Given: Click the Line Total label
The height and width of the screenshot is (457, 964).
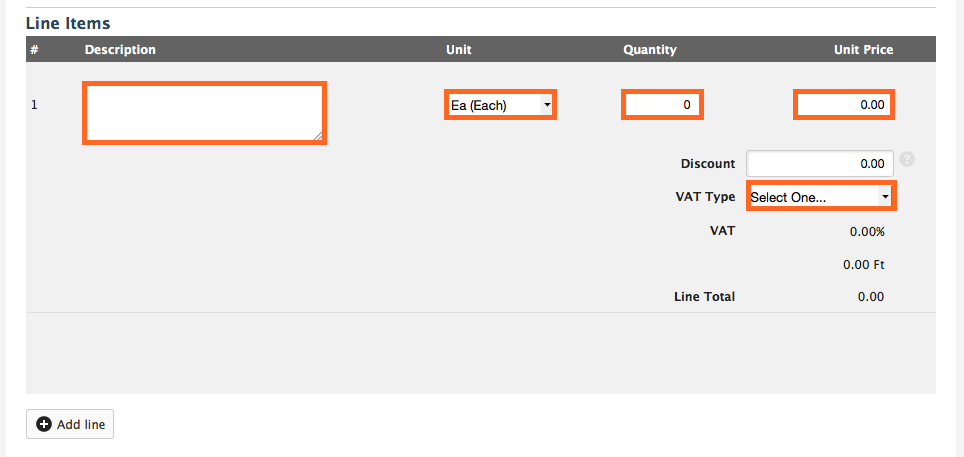Looking at the screenshot, I should click(x=705, y=296).
